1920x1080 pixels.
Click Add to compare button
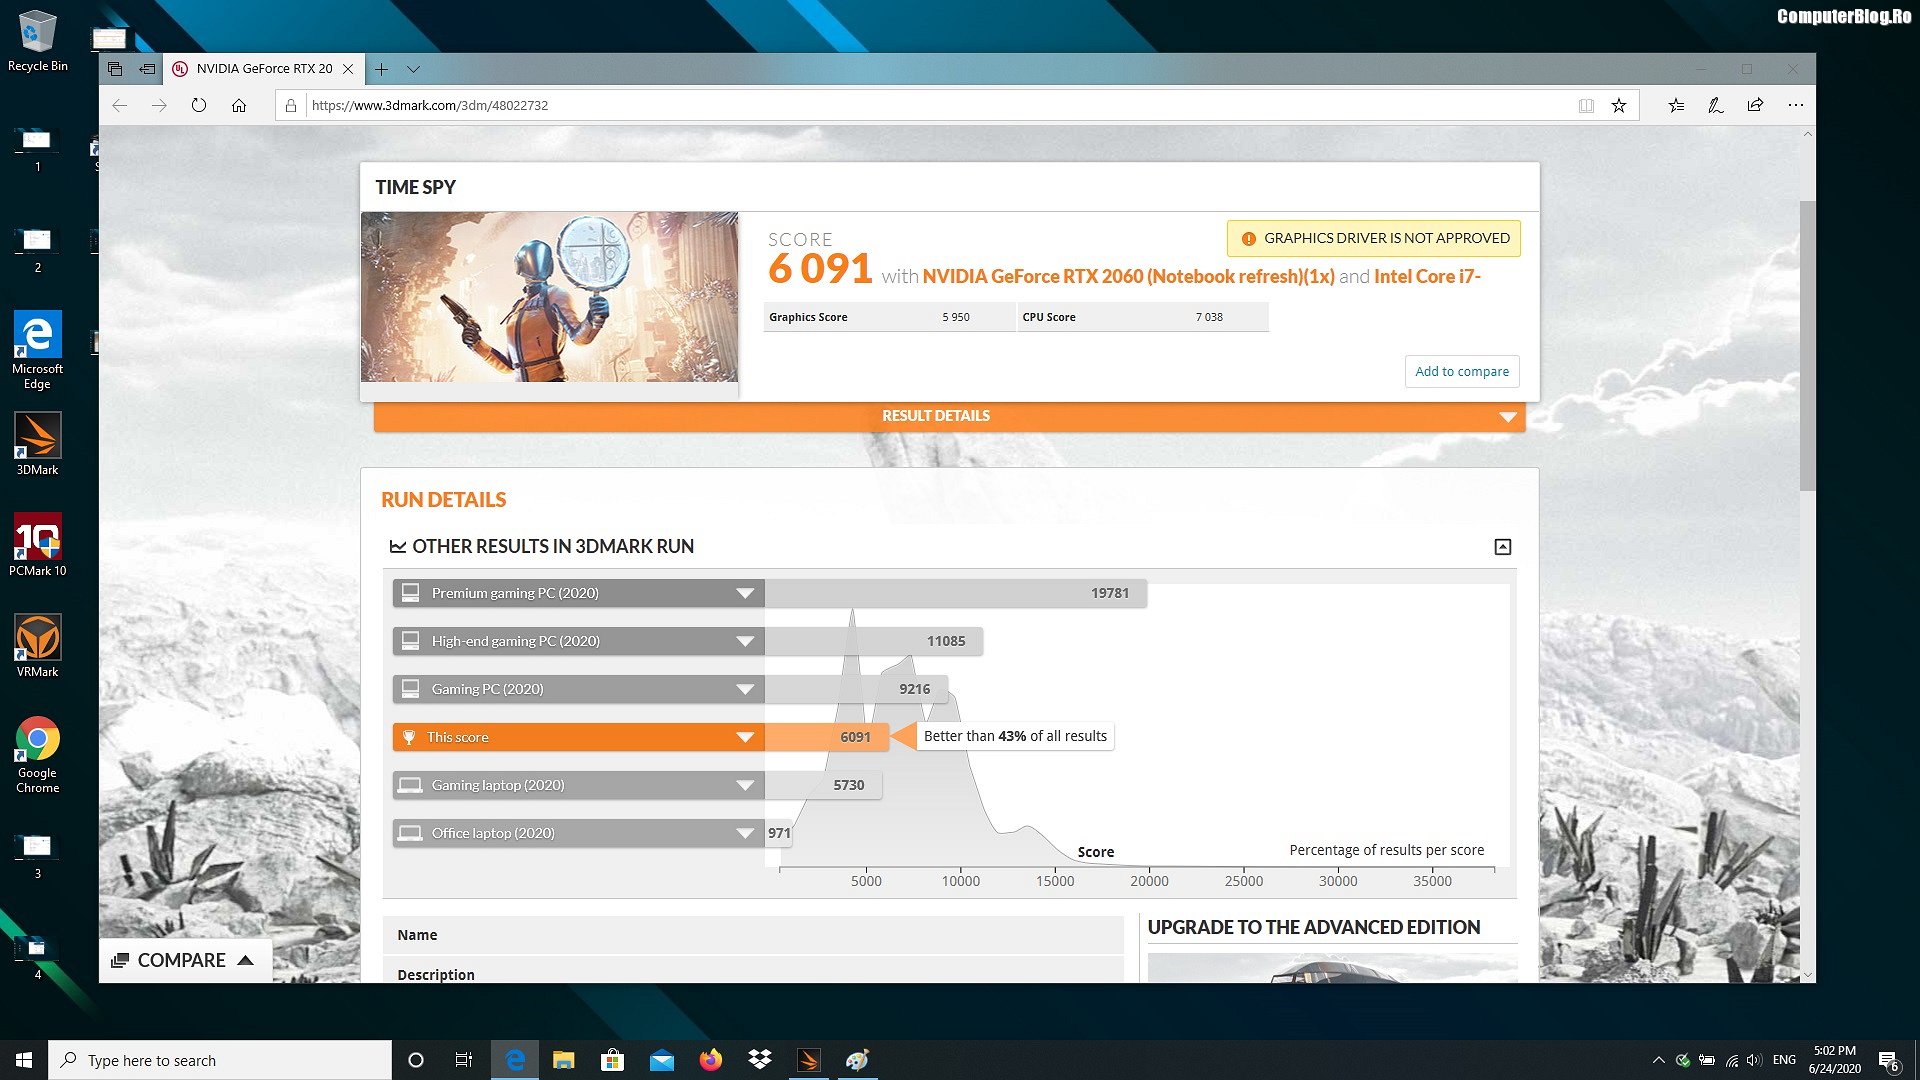(x=1461, y=371)
